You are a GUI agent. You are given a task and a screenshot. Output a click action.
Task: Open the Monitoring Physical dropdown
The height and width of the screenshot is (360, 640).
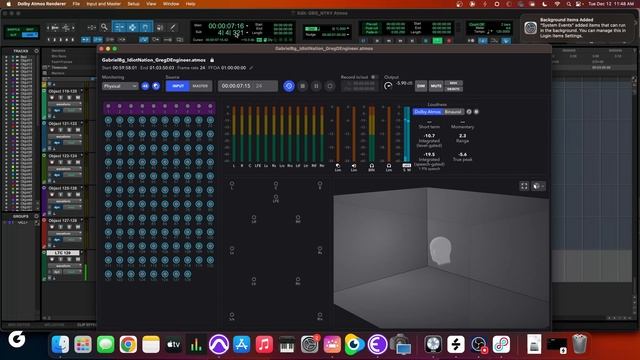tap(120, 86)
